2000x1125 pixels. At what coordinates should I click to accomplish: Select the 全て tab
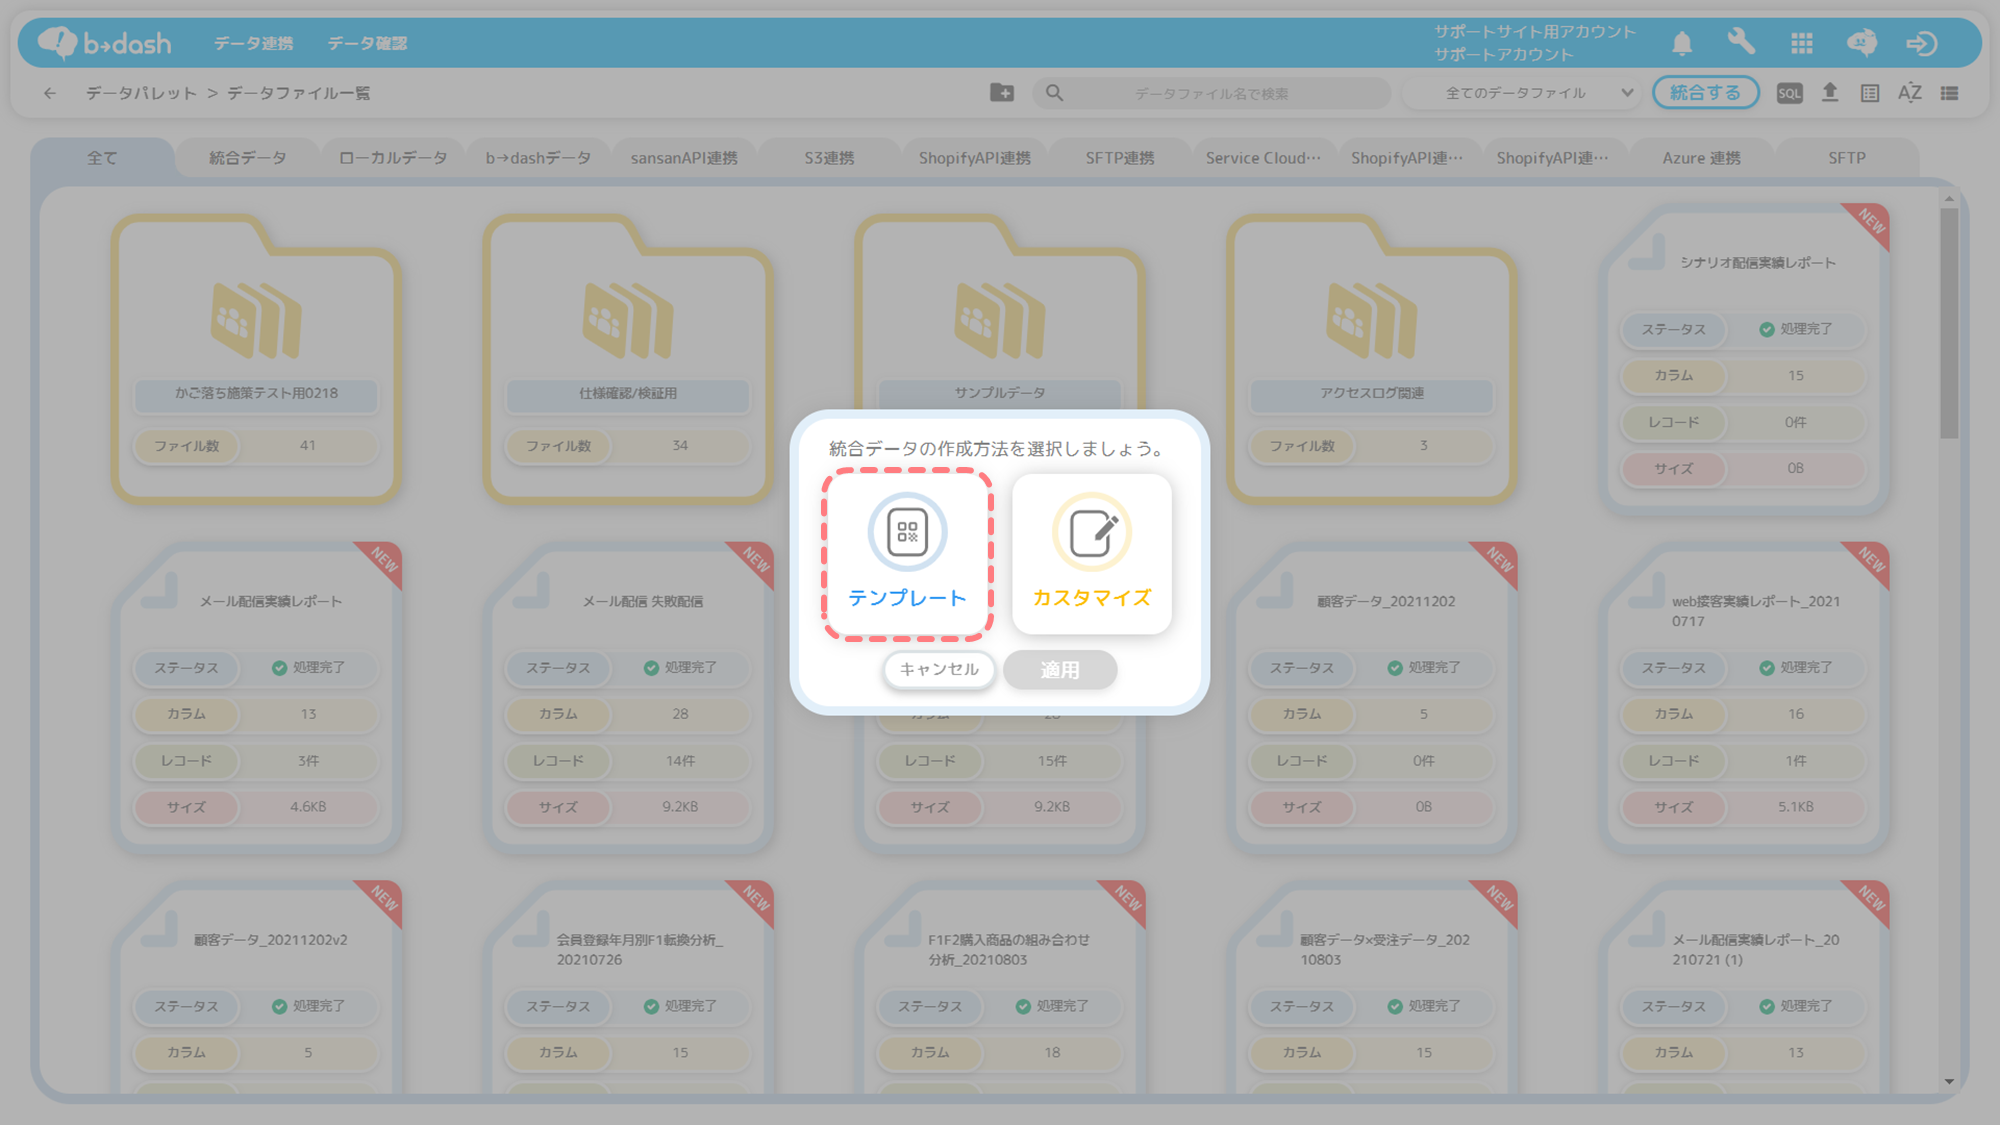tap(102, 158)
